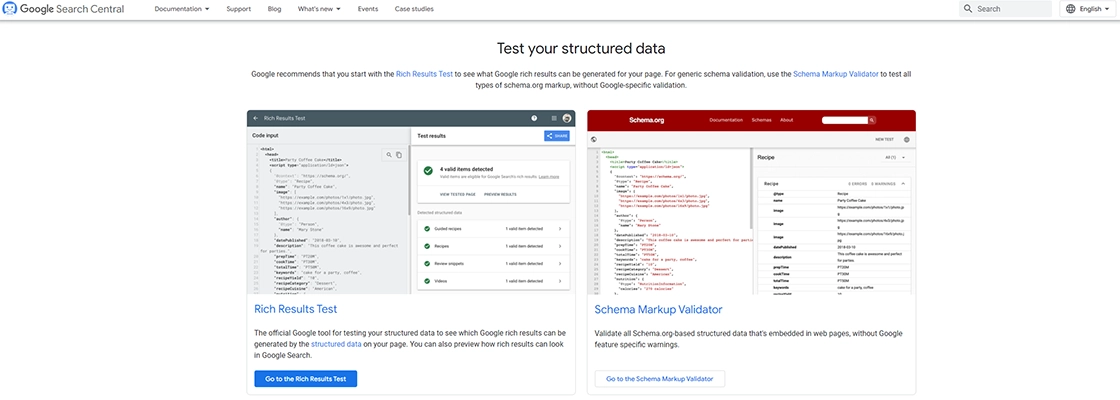Open the Case studies page
This screenshot has height=400, width=1120.
point(414,9)
